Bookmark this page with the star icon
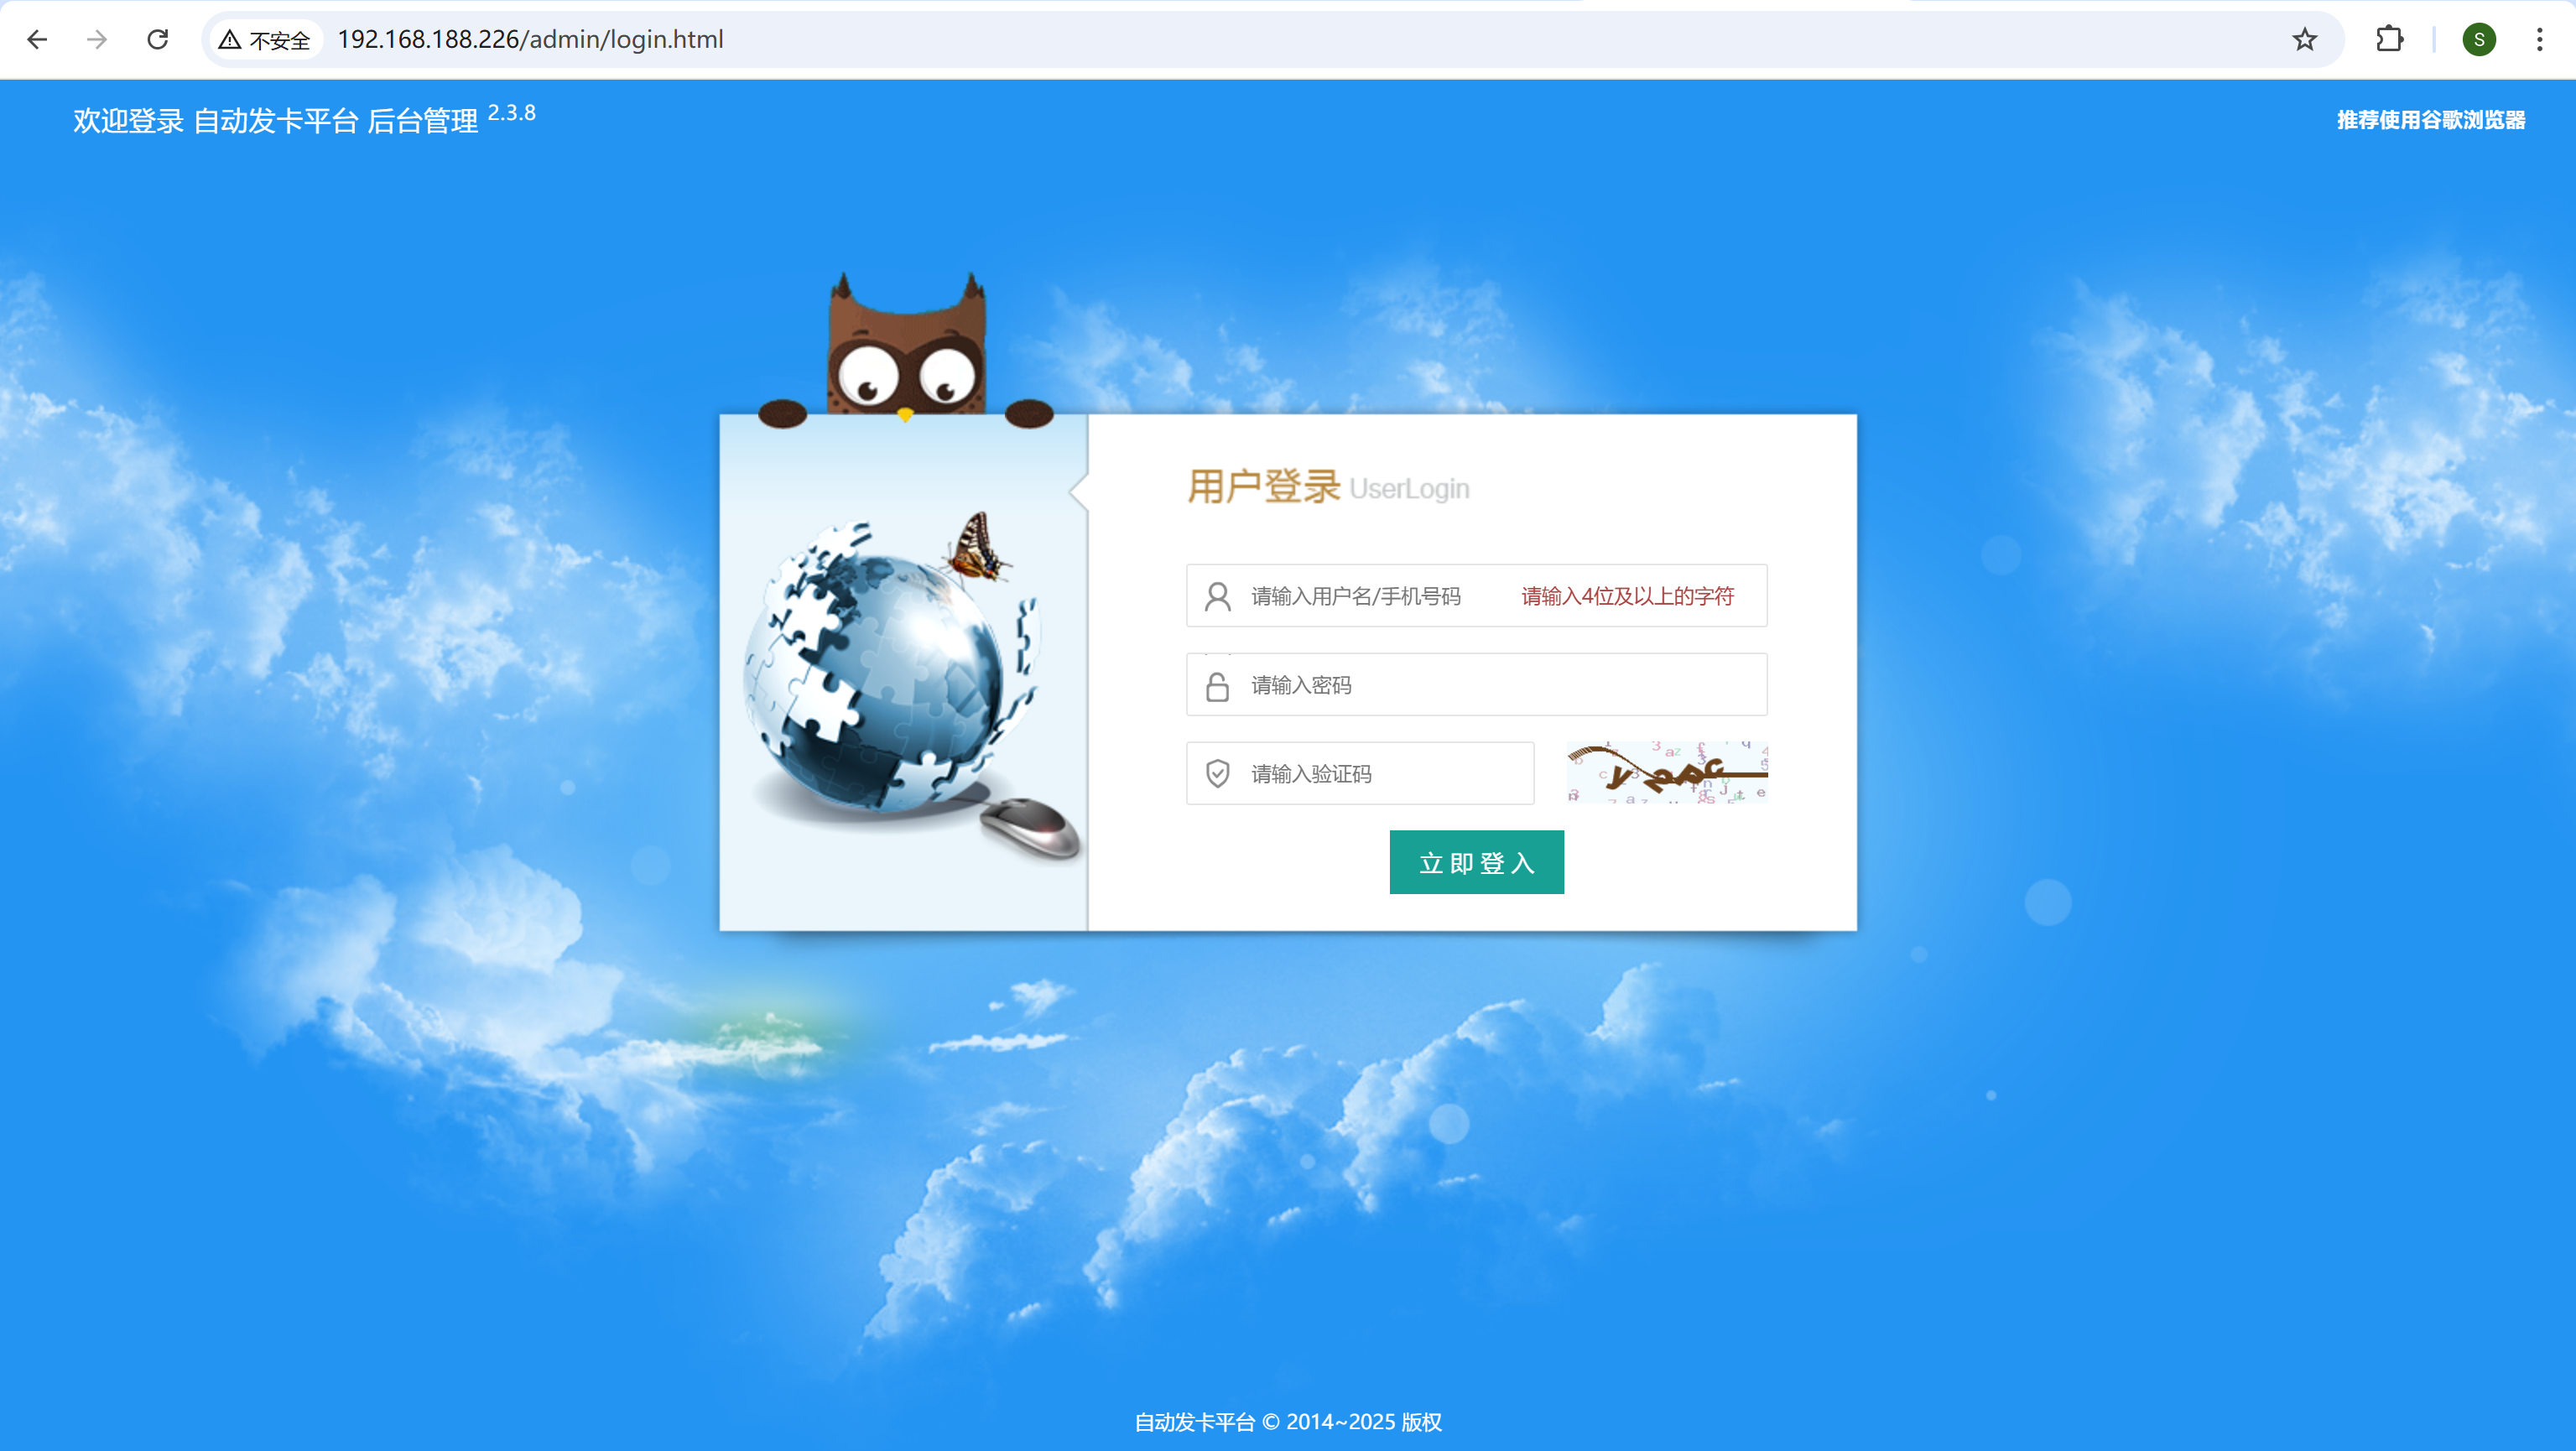Screen dimensions: 2576x1451 tap(2305, 39)
